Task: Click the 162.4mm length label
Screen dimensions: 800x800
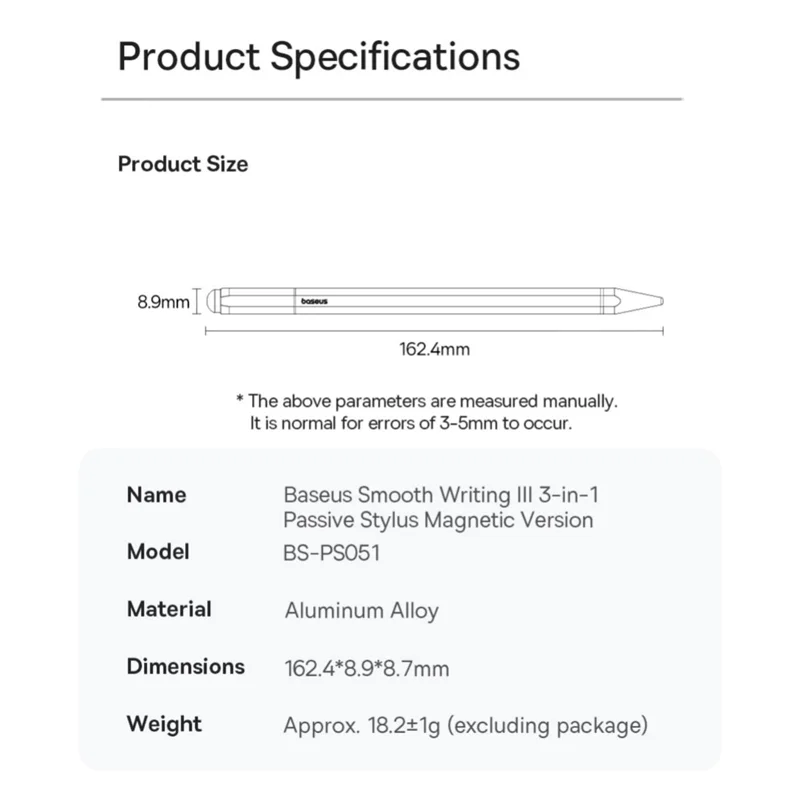Action: click(x=434, y=350)
